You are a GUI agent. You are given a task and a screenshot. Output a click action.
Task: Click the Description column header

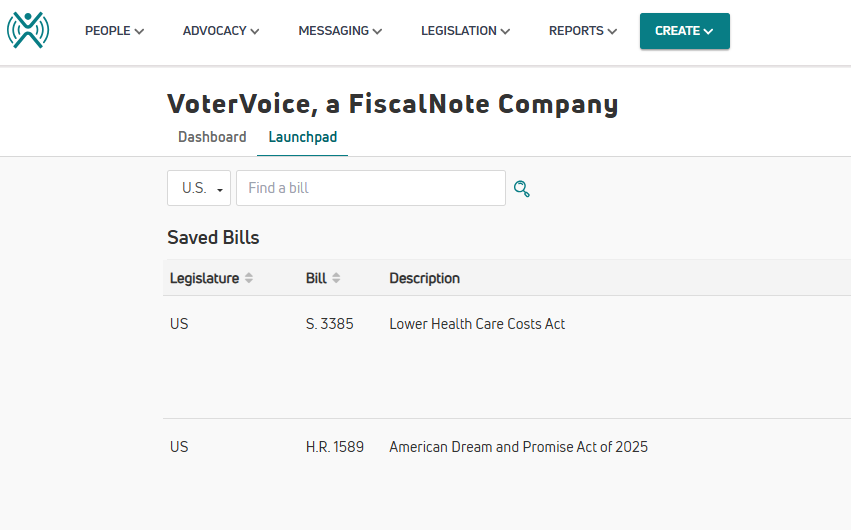click(x=424, y=278)
